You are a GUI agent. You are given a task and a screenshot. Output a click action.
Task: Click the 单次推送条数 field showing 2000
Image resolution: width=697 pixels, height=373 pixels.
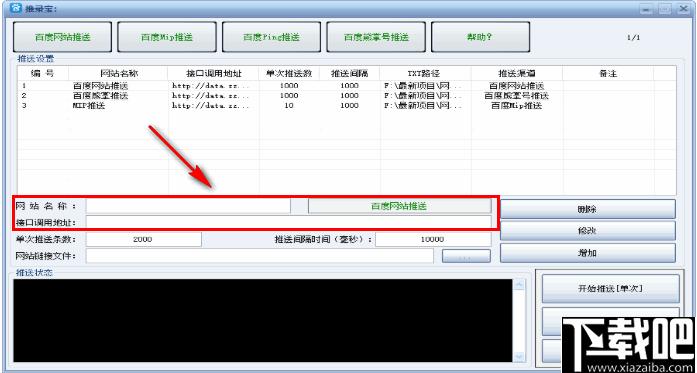[144, 239]
